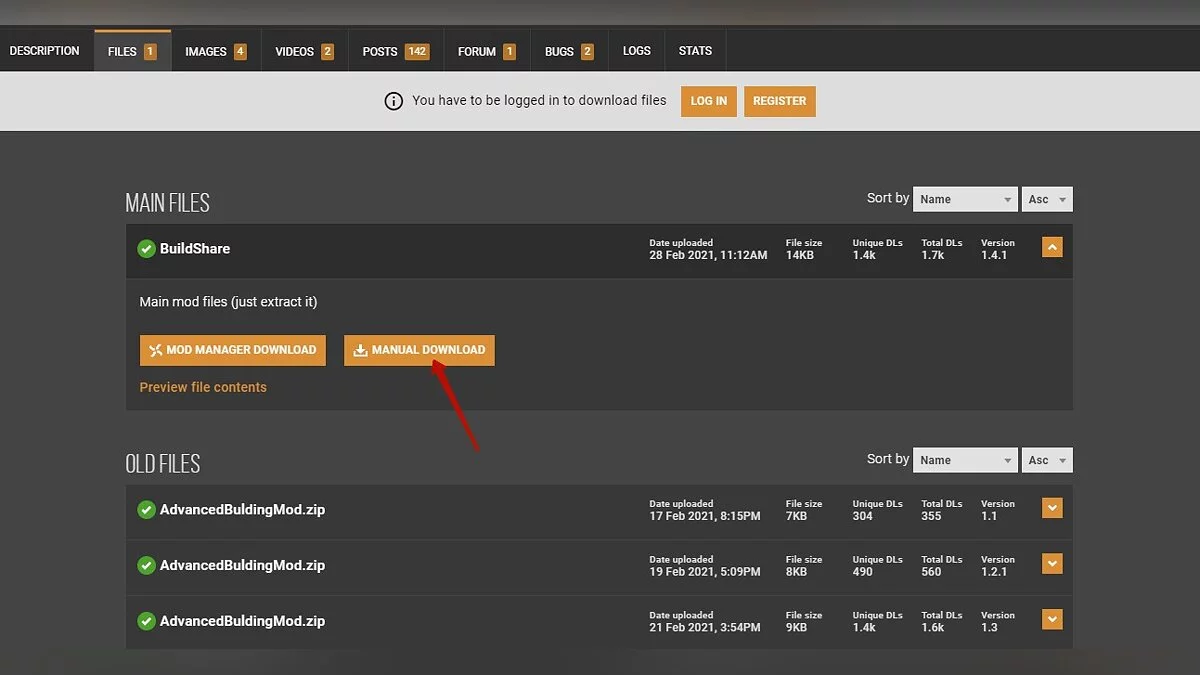
Task: Click the Images tab count badge
Action: coord(240,52)
